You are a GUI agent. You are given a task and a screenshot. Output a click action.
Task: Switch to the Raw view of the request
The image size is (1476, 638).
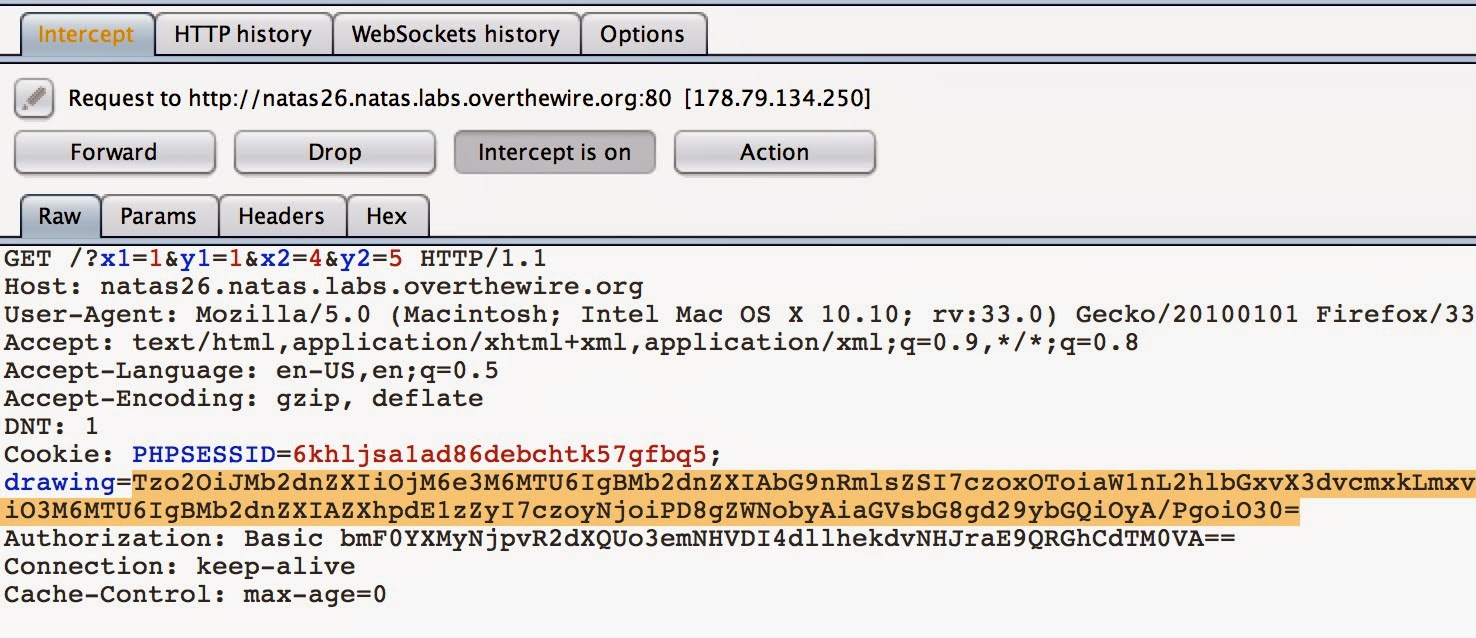(x=59, y=216)
